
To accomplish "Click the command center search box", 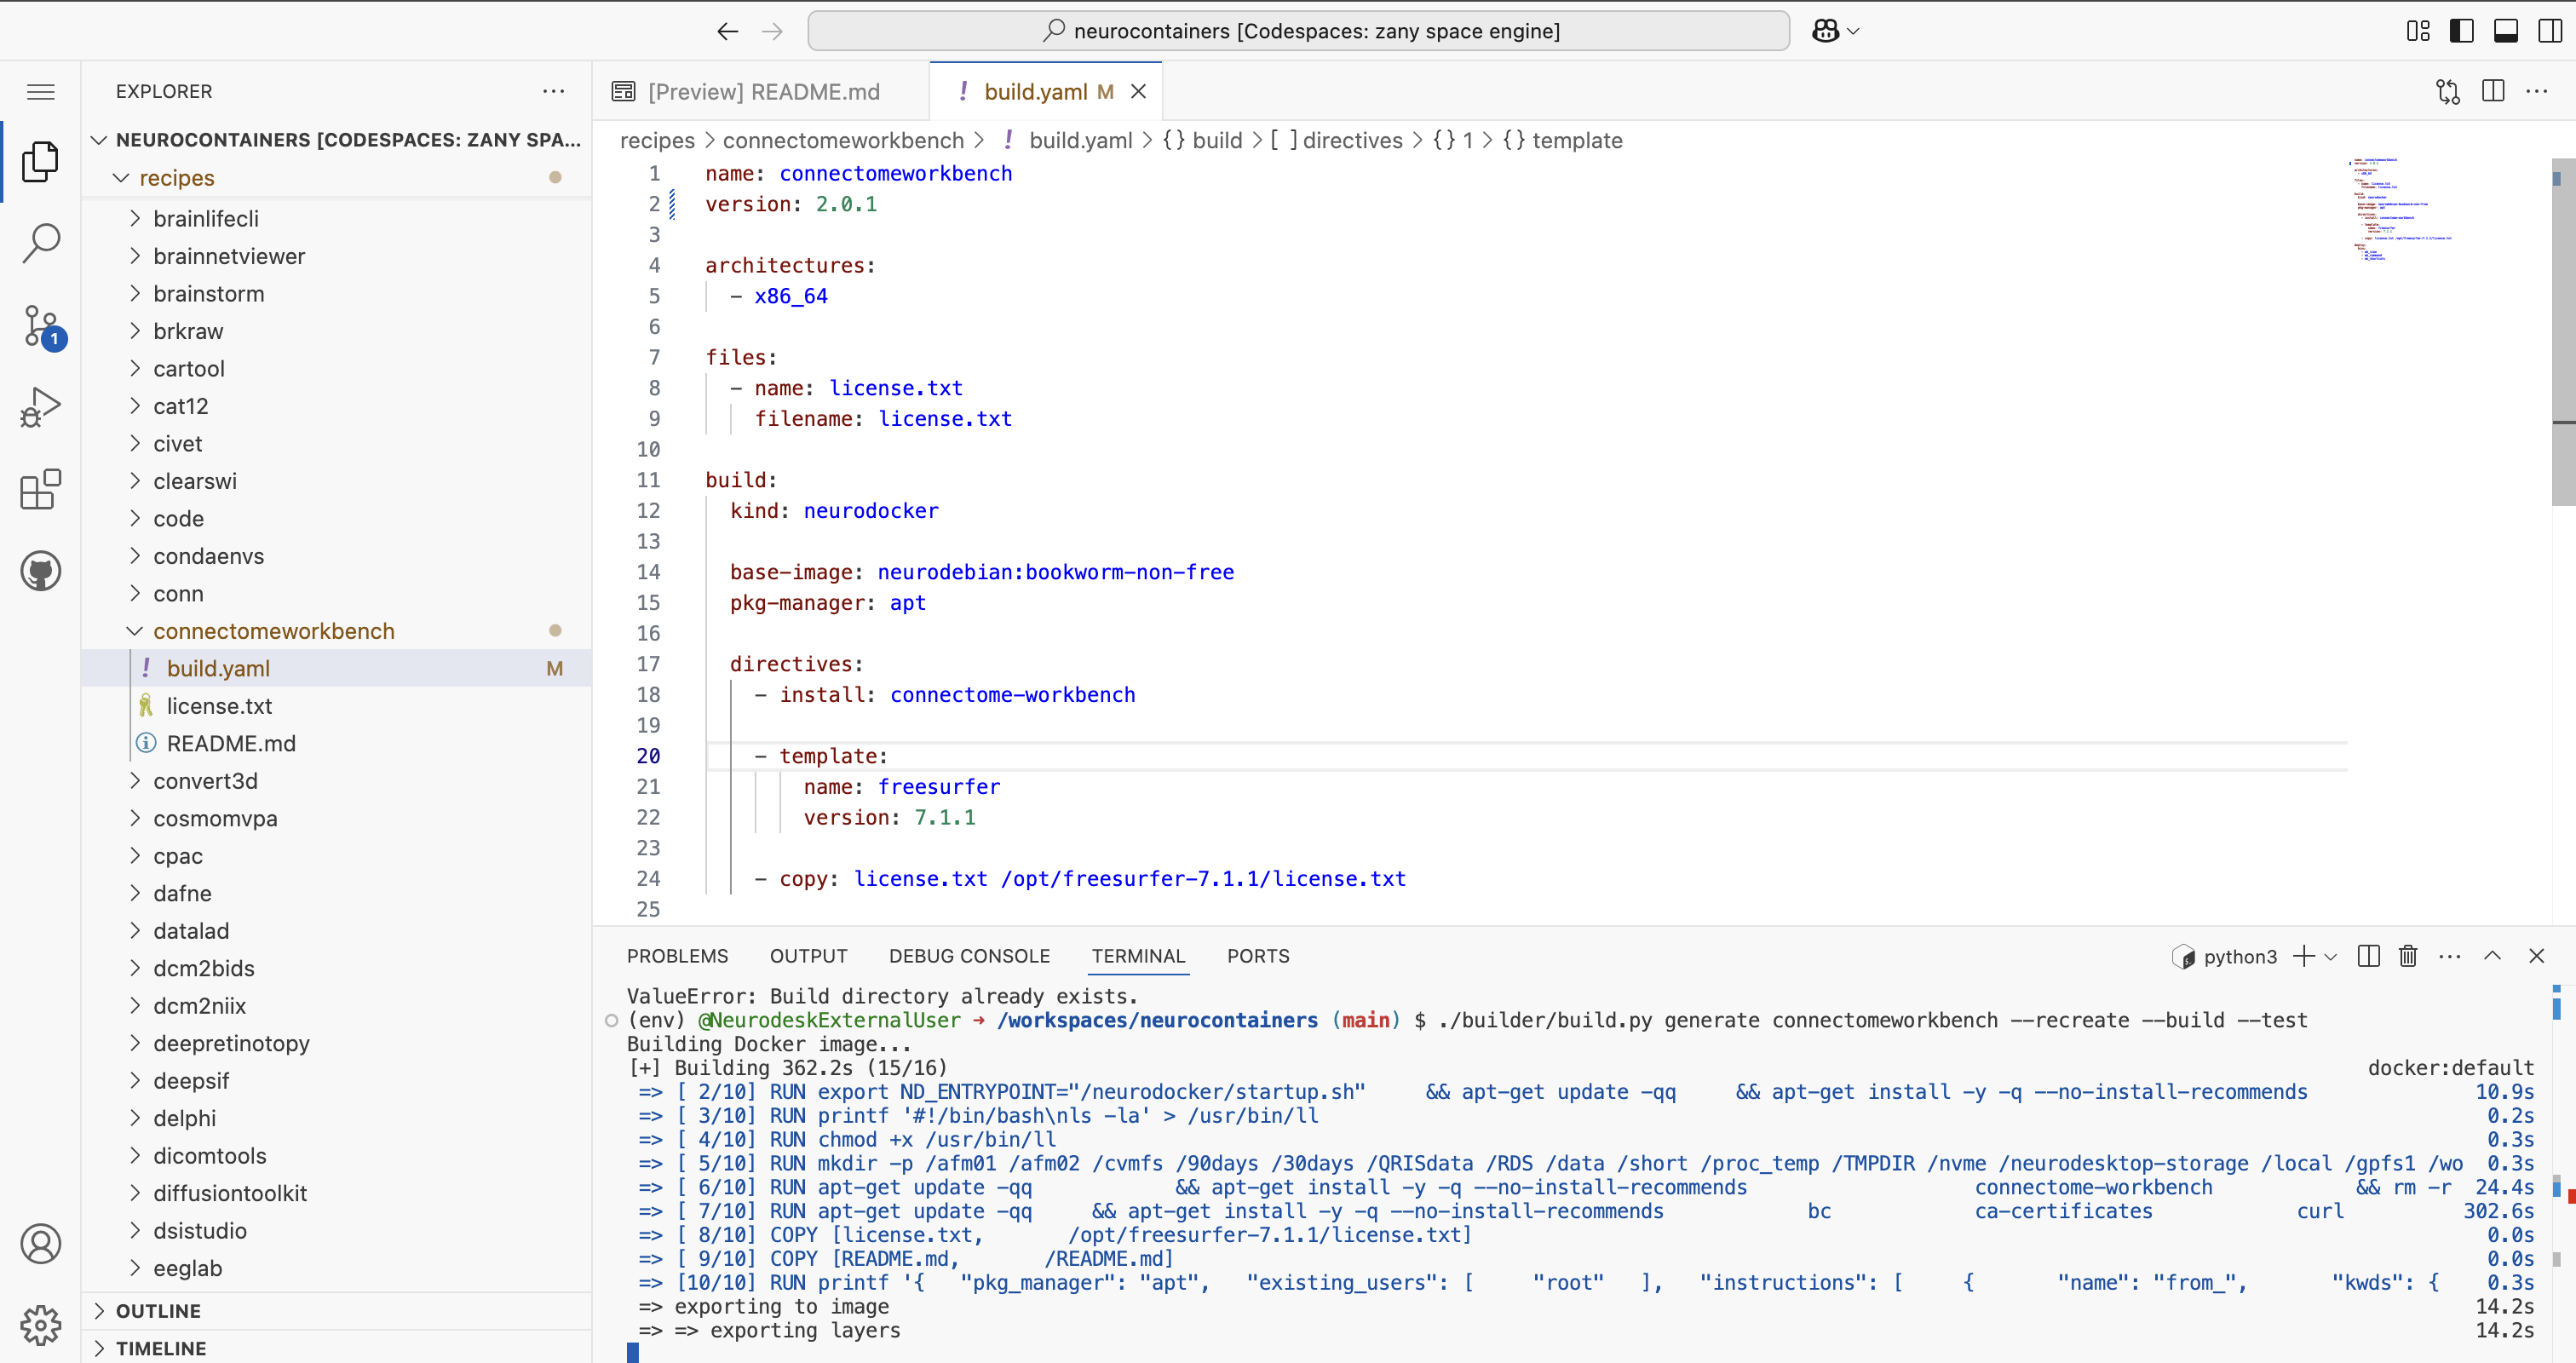I will tap(1298, 31).
